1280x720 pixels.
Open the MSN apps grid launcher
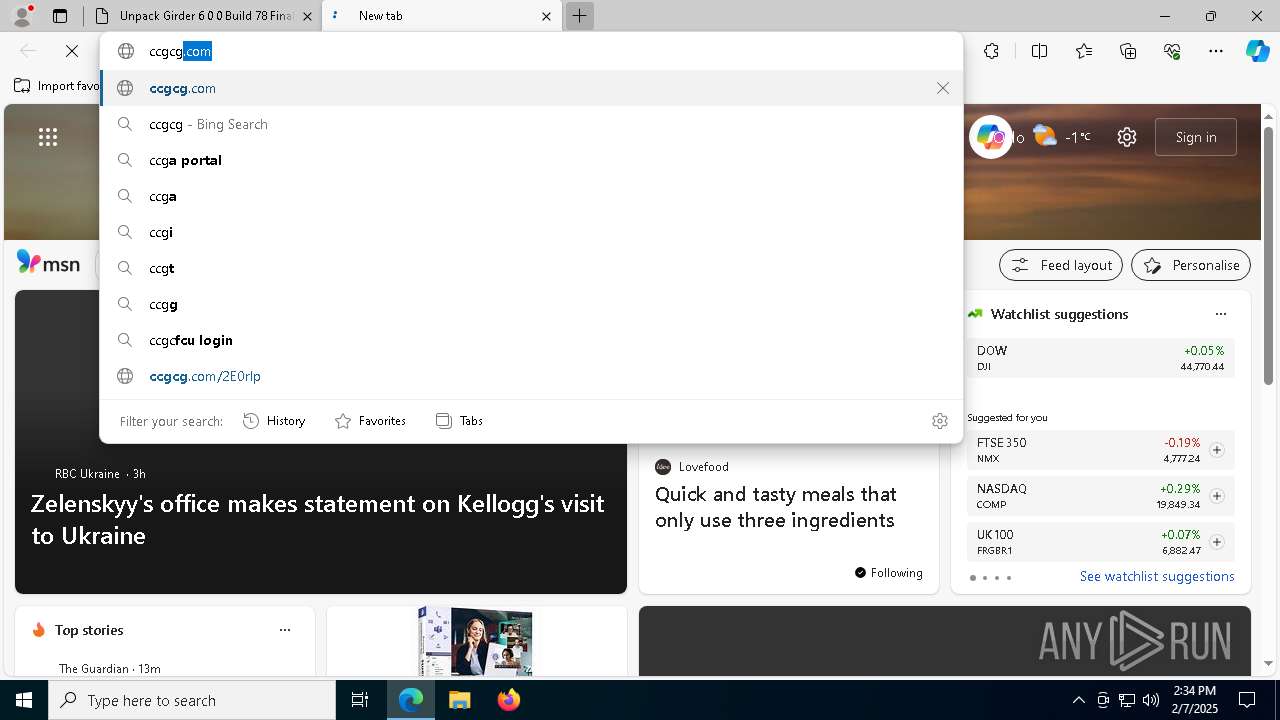tap(48, 137)
